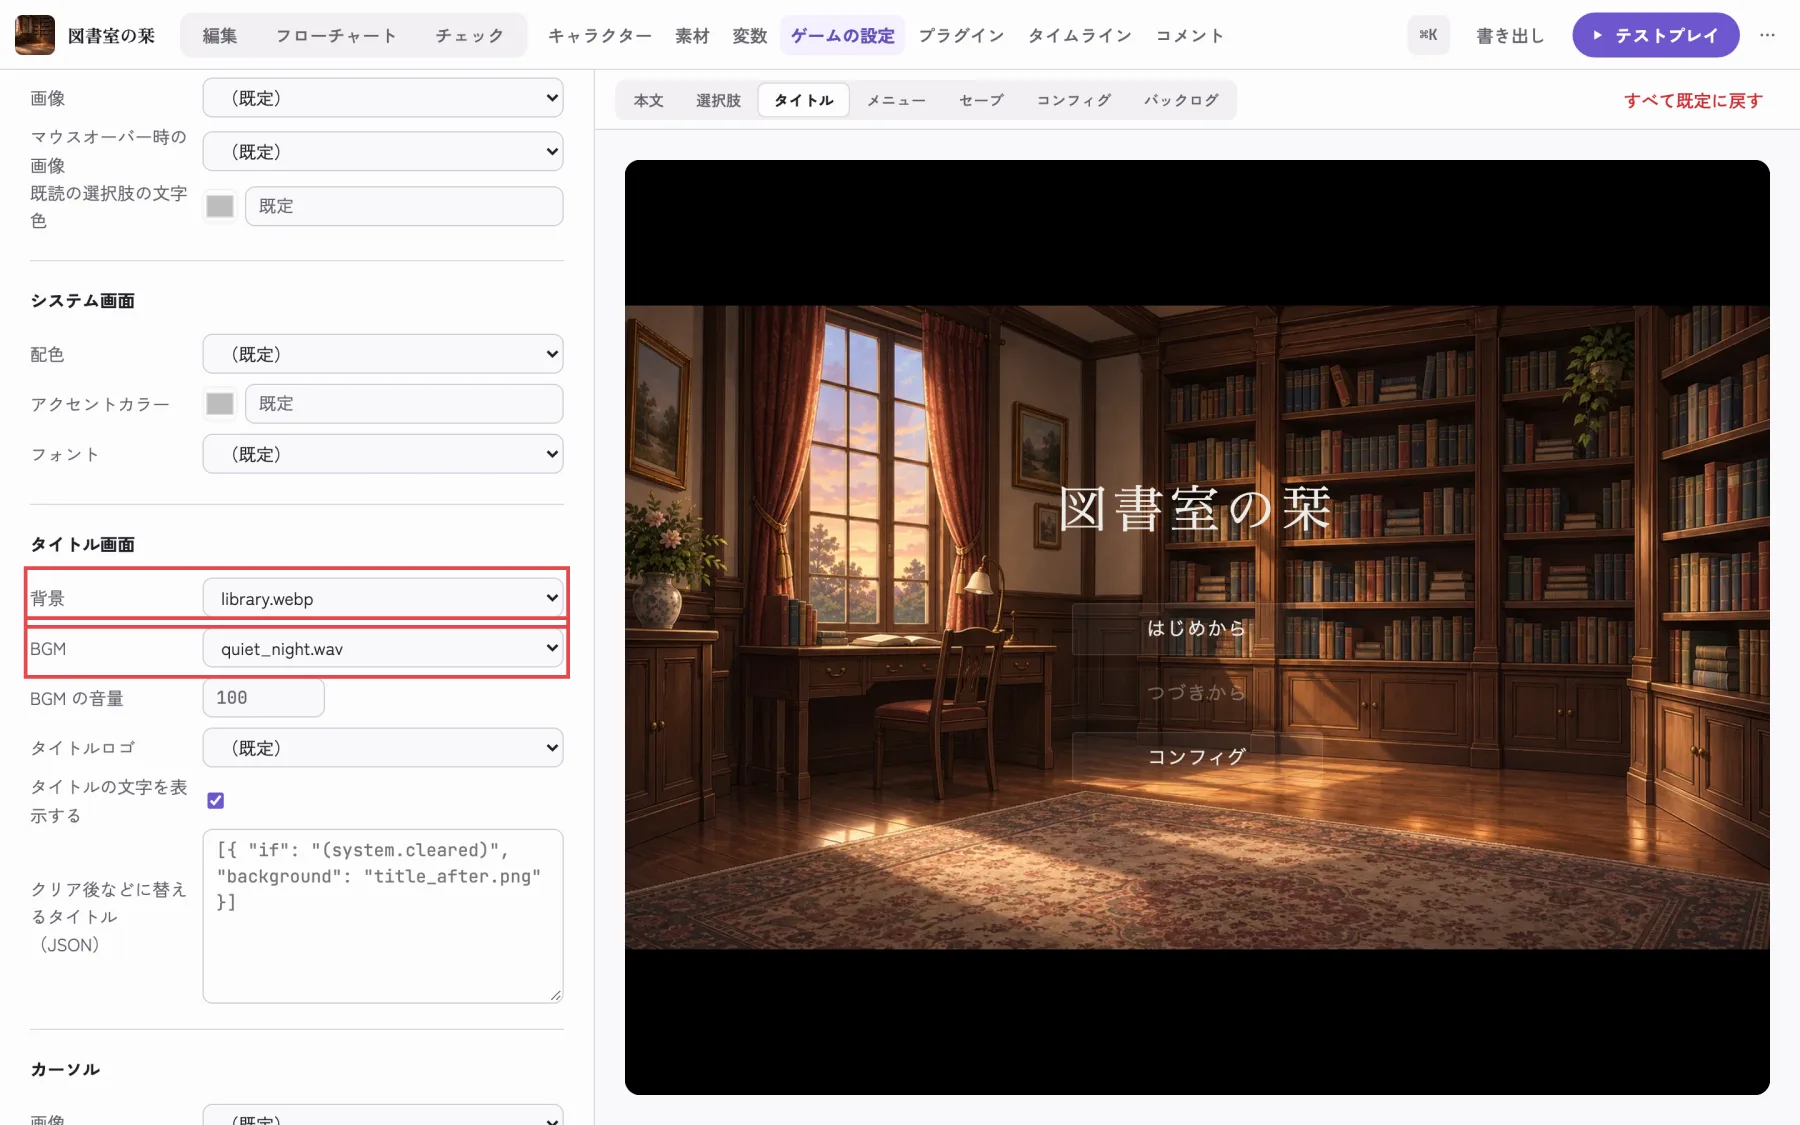
Task: Click the 既読の選択肢の文字色 text field
Action: pos(404,206)
